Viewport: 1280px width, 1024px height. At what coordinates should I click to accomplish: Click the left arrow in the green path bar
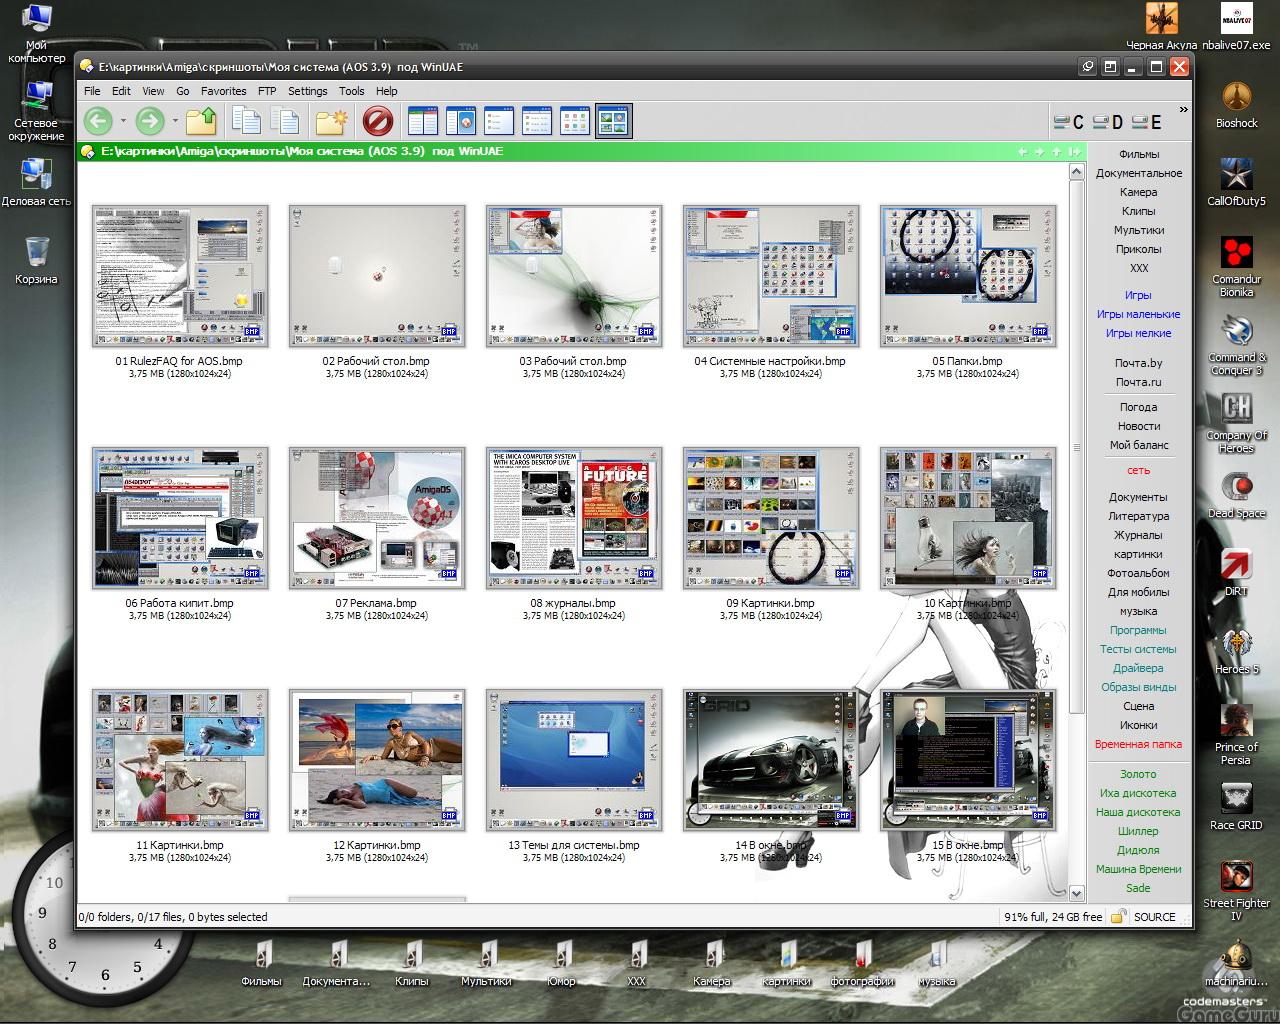[x=1023, y=152]
